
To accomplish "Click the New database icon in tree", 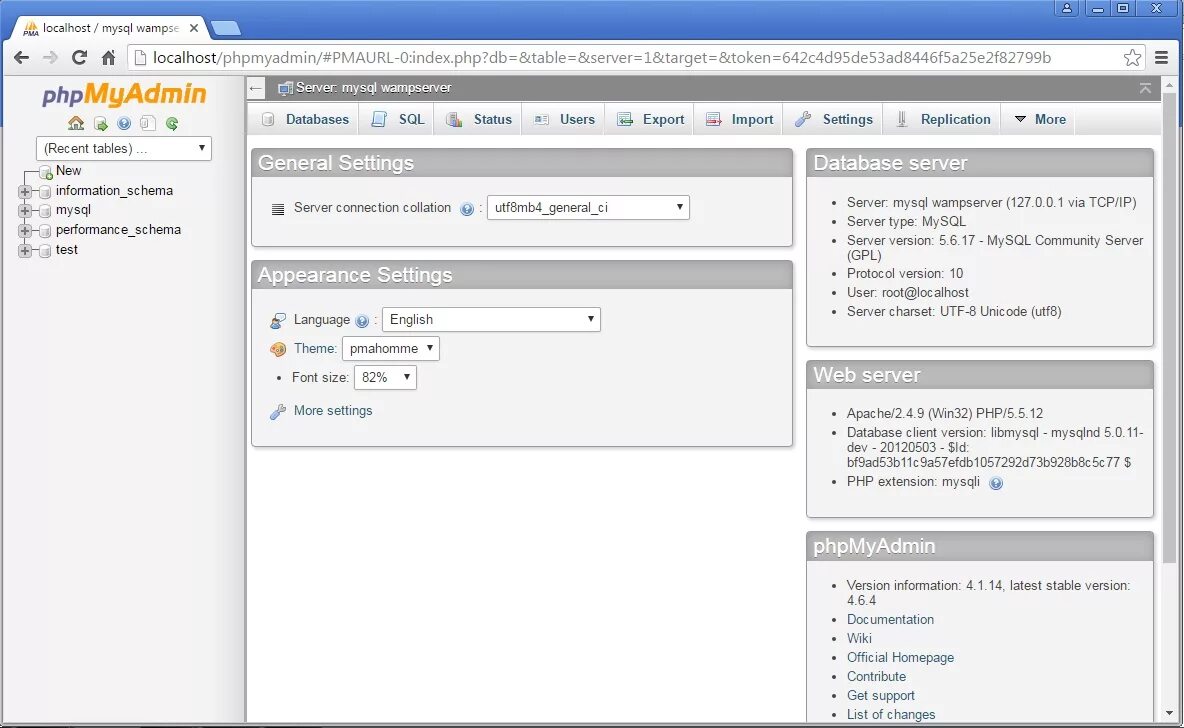I will (45, 172).
